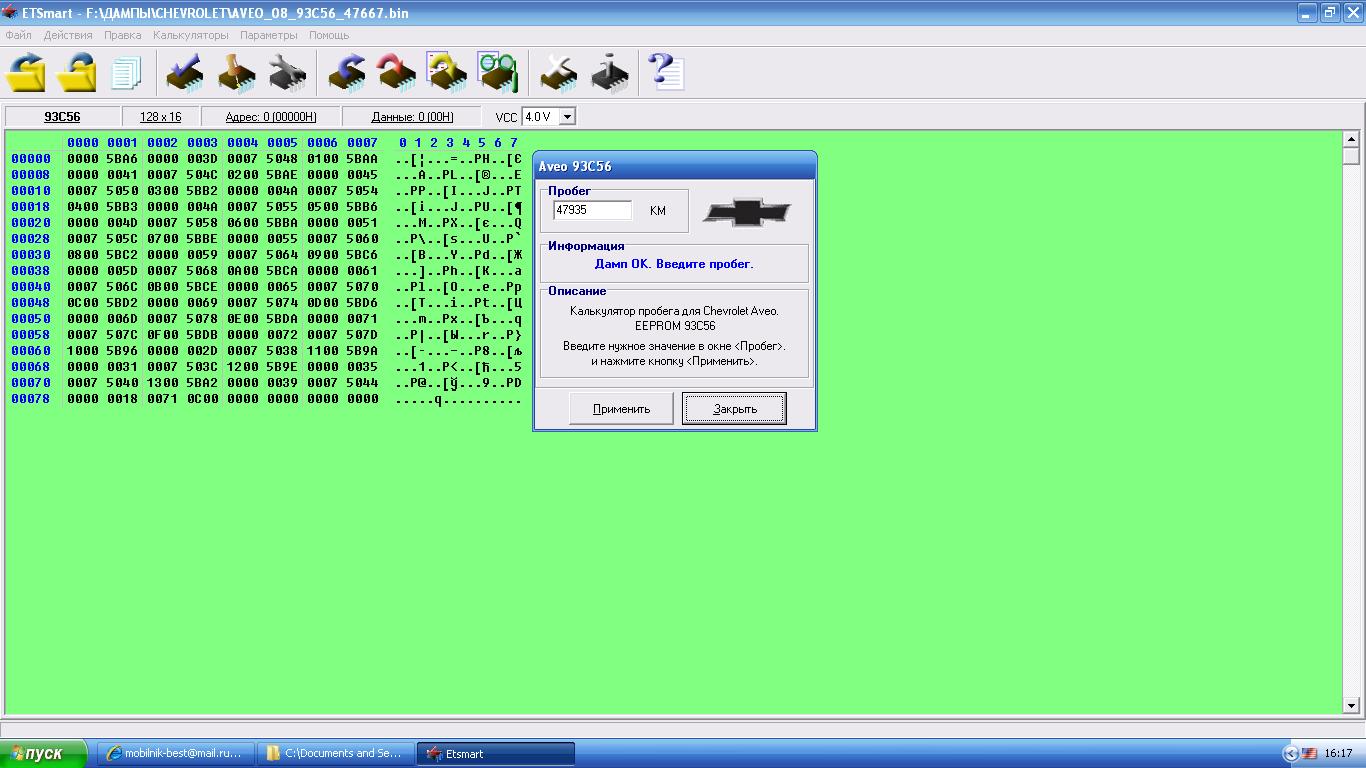Click the open file folder icon
This screenshot has height=768, width=1366.
(x=27, y=72)
